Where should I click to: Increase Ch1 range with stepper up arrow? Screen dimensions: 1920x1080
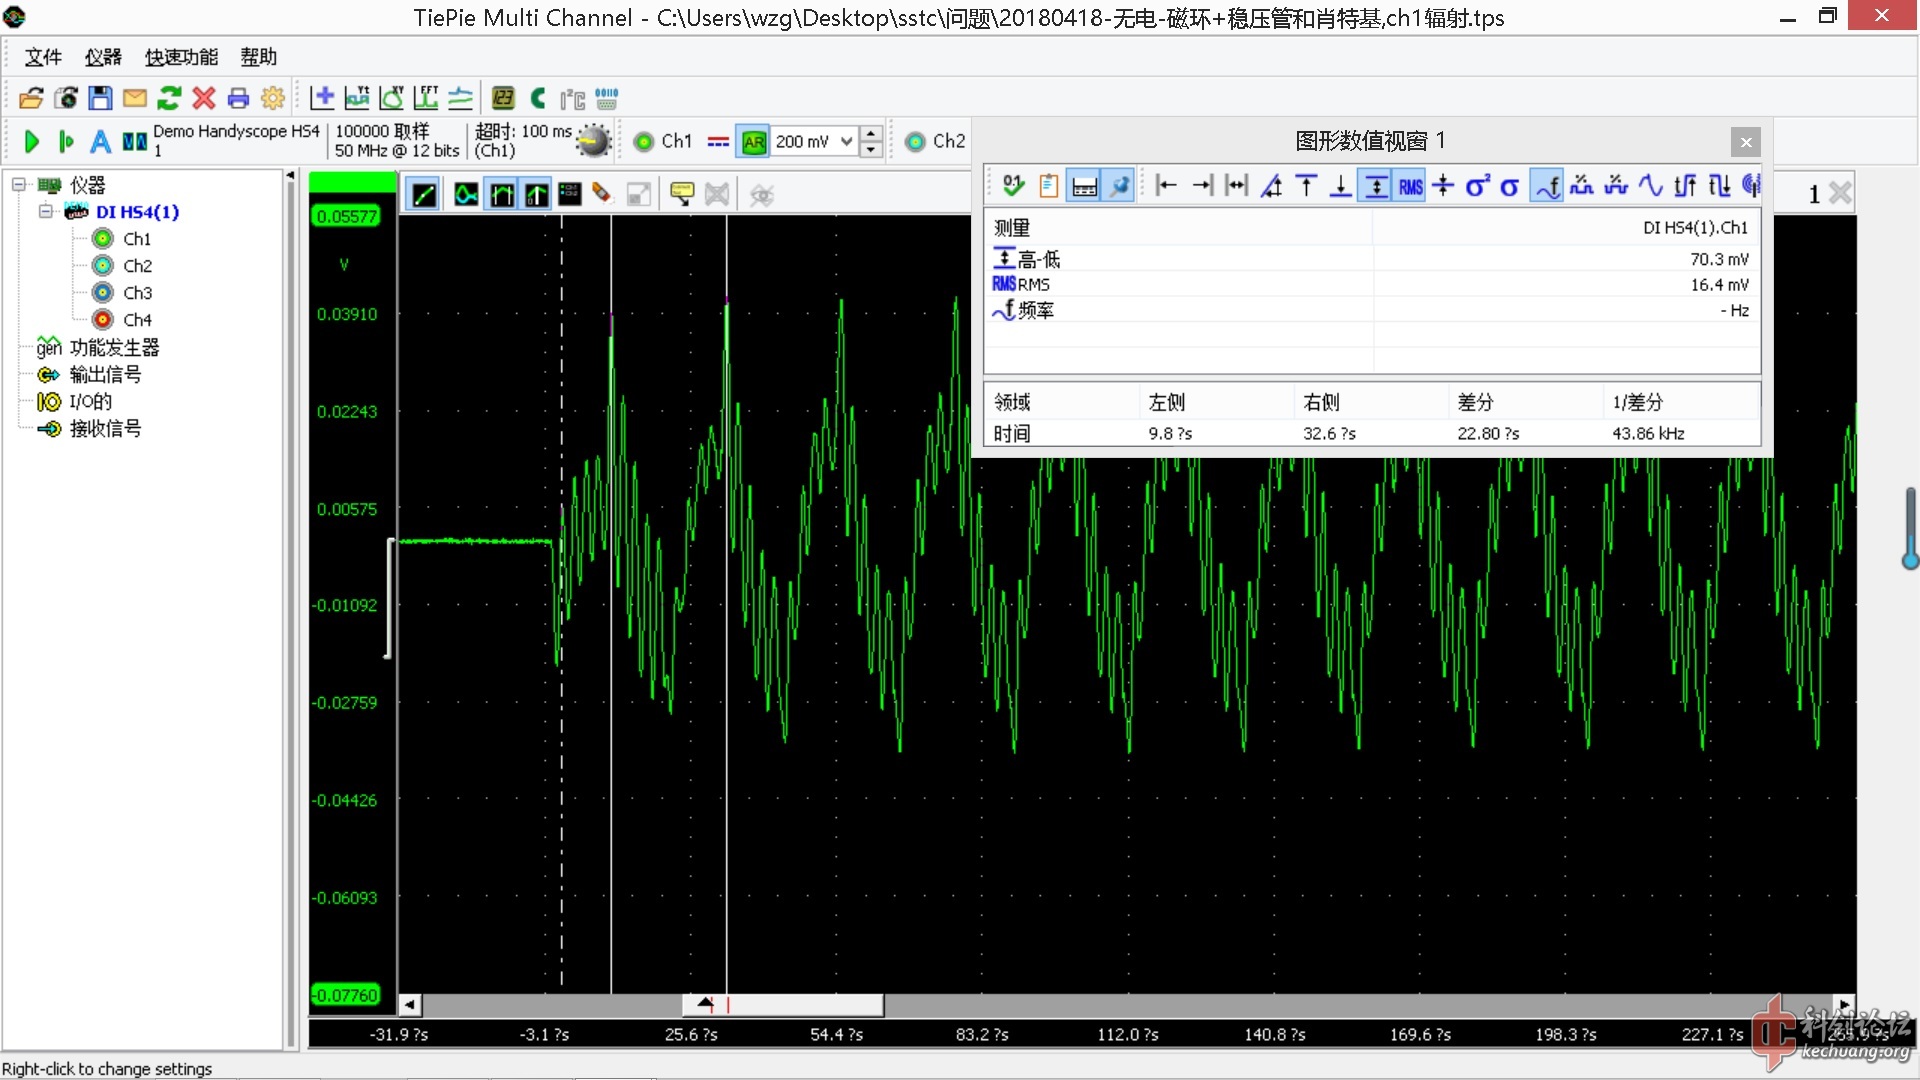872,133
